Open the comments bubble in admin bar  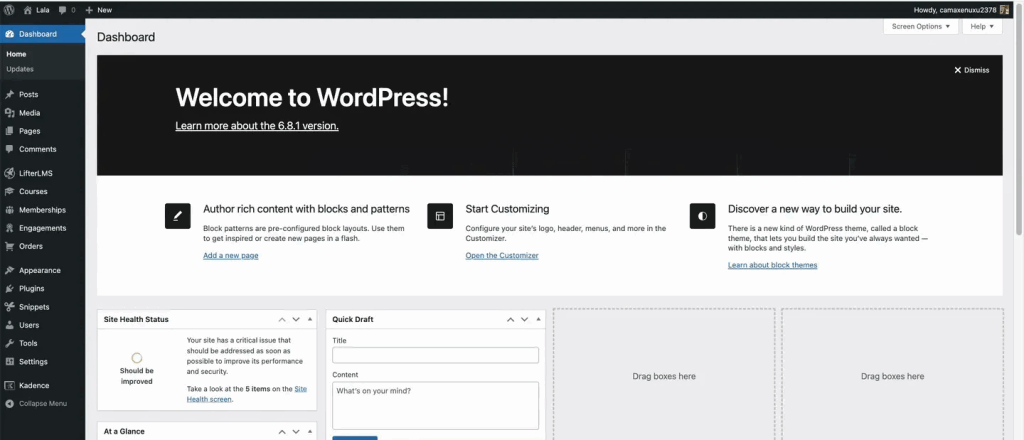tap(62, 10)
